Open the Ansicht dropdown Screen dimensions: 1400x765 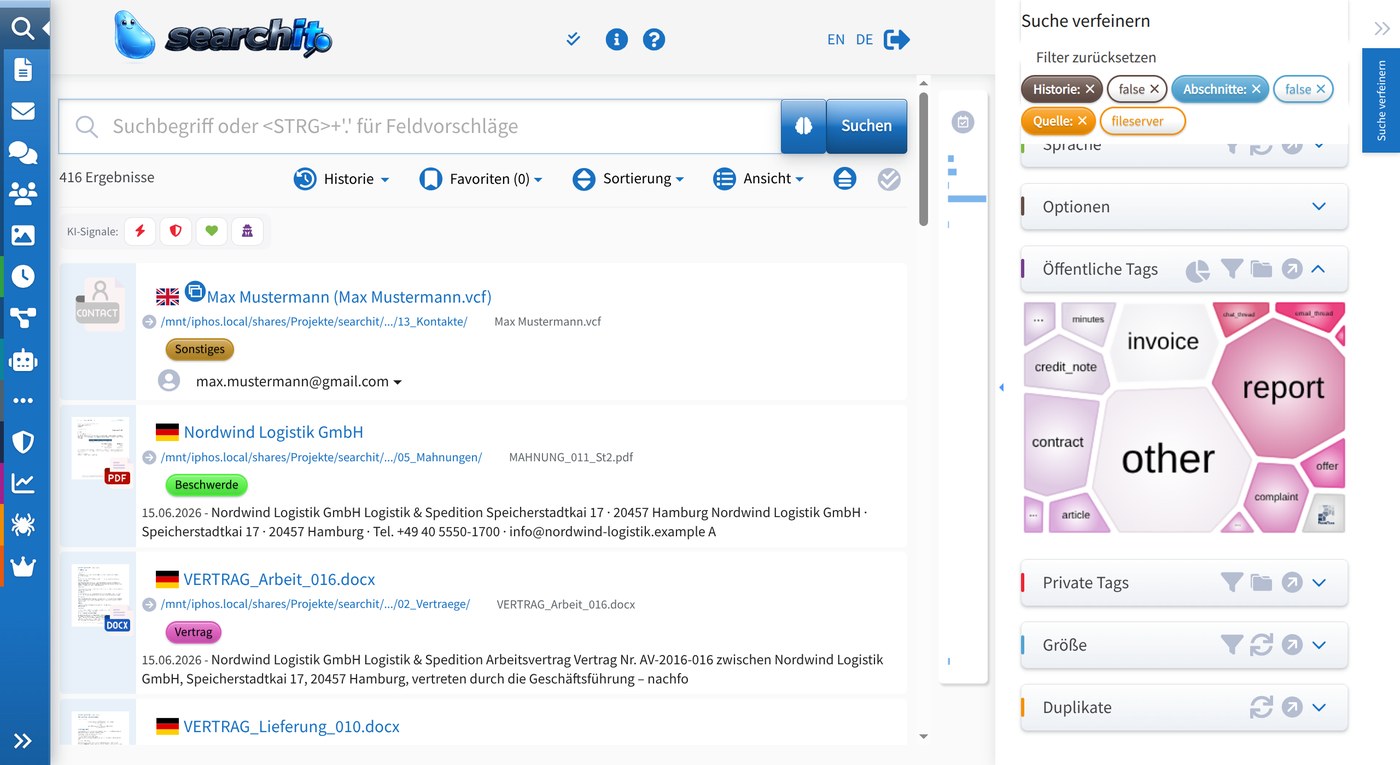[x=759, y=179]
